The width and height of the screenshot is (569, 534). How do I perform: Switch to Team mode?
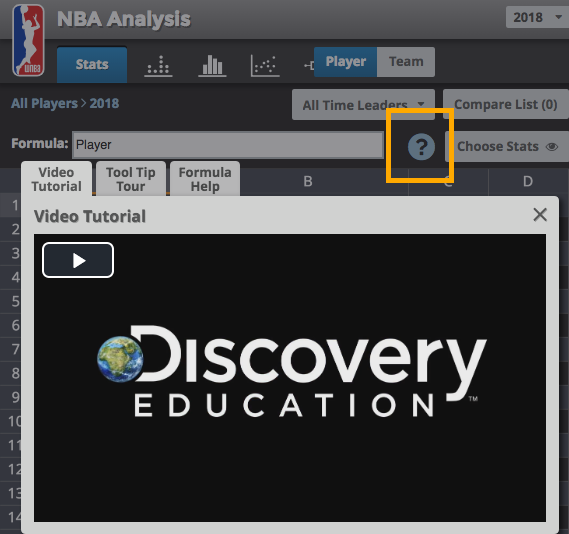(x=406, y=62)
